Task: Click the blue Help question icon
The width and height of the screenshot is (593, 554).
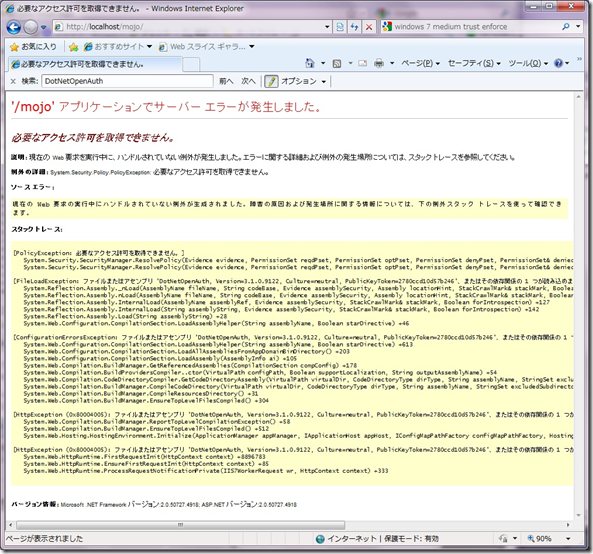Action: (x=559, y=63)
